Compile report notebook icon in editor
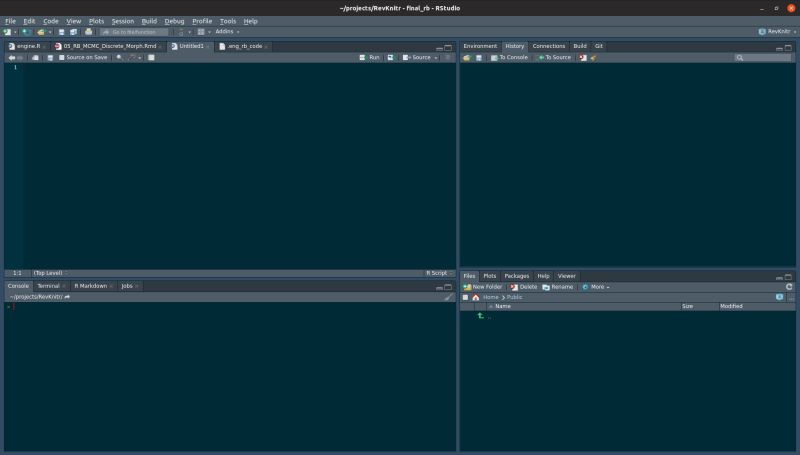This screenshot has height=455, width=800. coord(151,58)
